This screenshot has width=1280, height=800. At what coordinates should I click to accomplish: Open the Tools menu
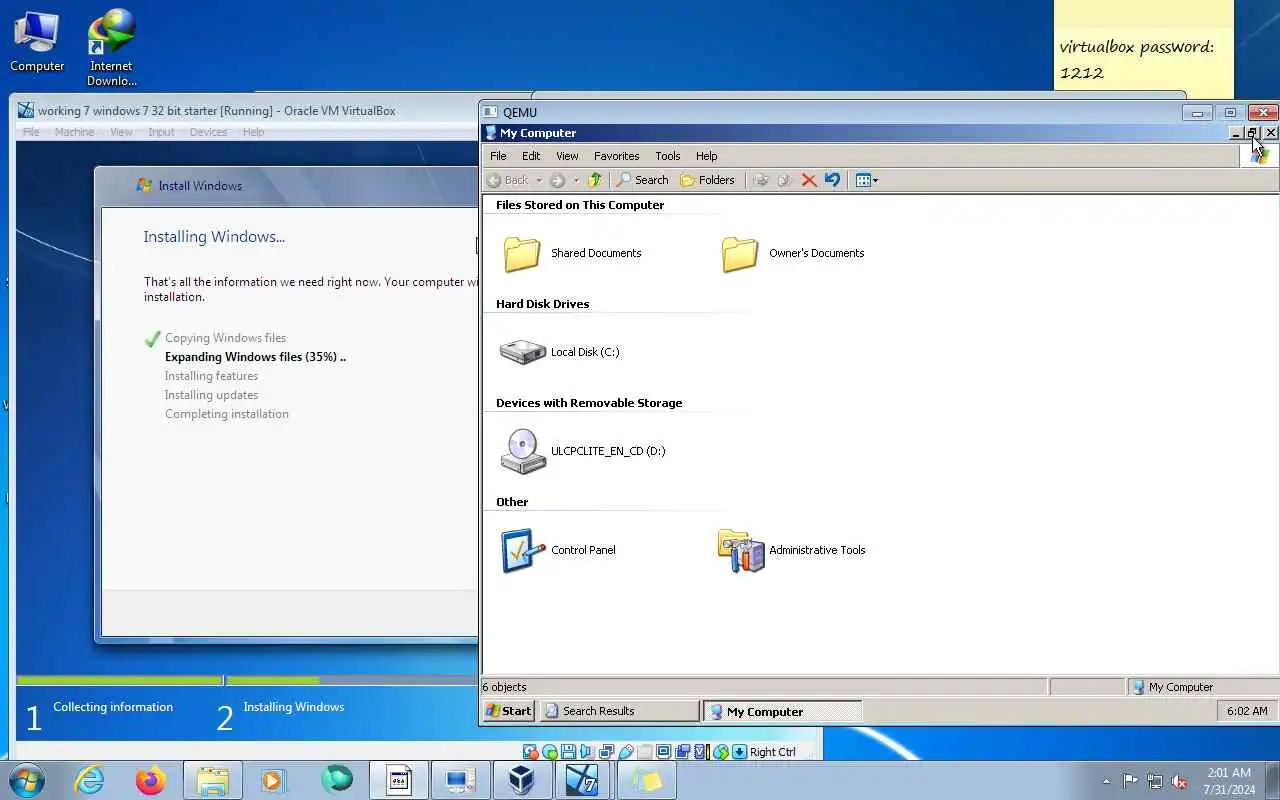coord(668,156)
